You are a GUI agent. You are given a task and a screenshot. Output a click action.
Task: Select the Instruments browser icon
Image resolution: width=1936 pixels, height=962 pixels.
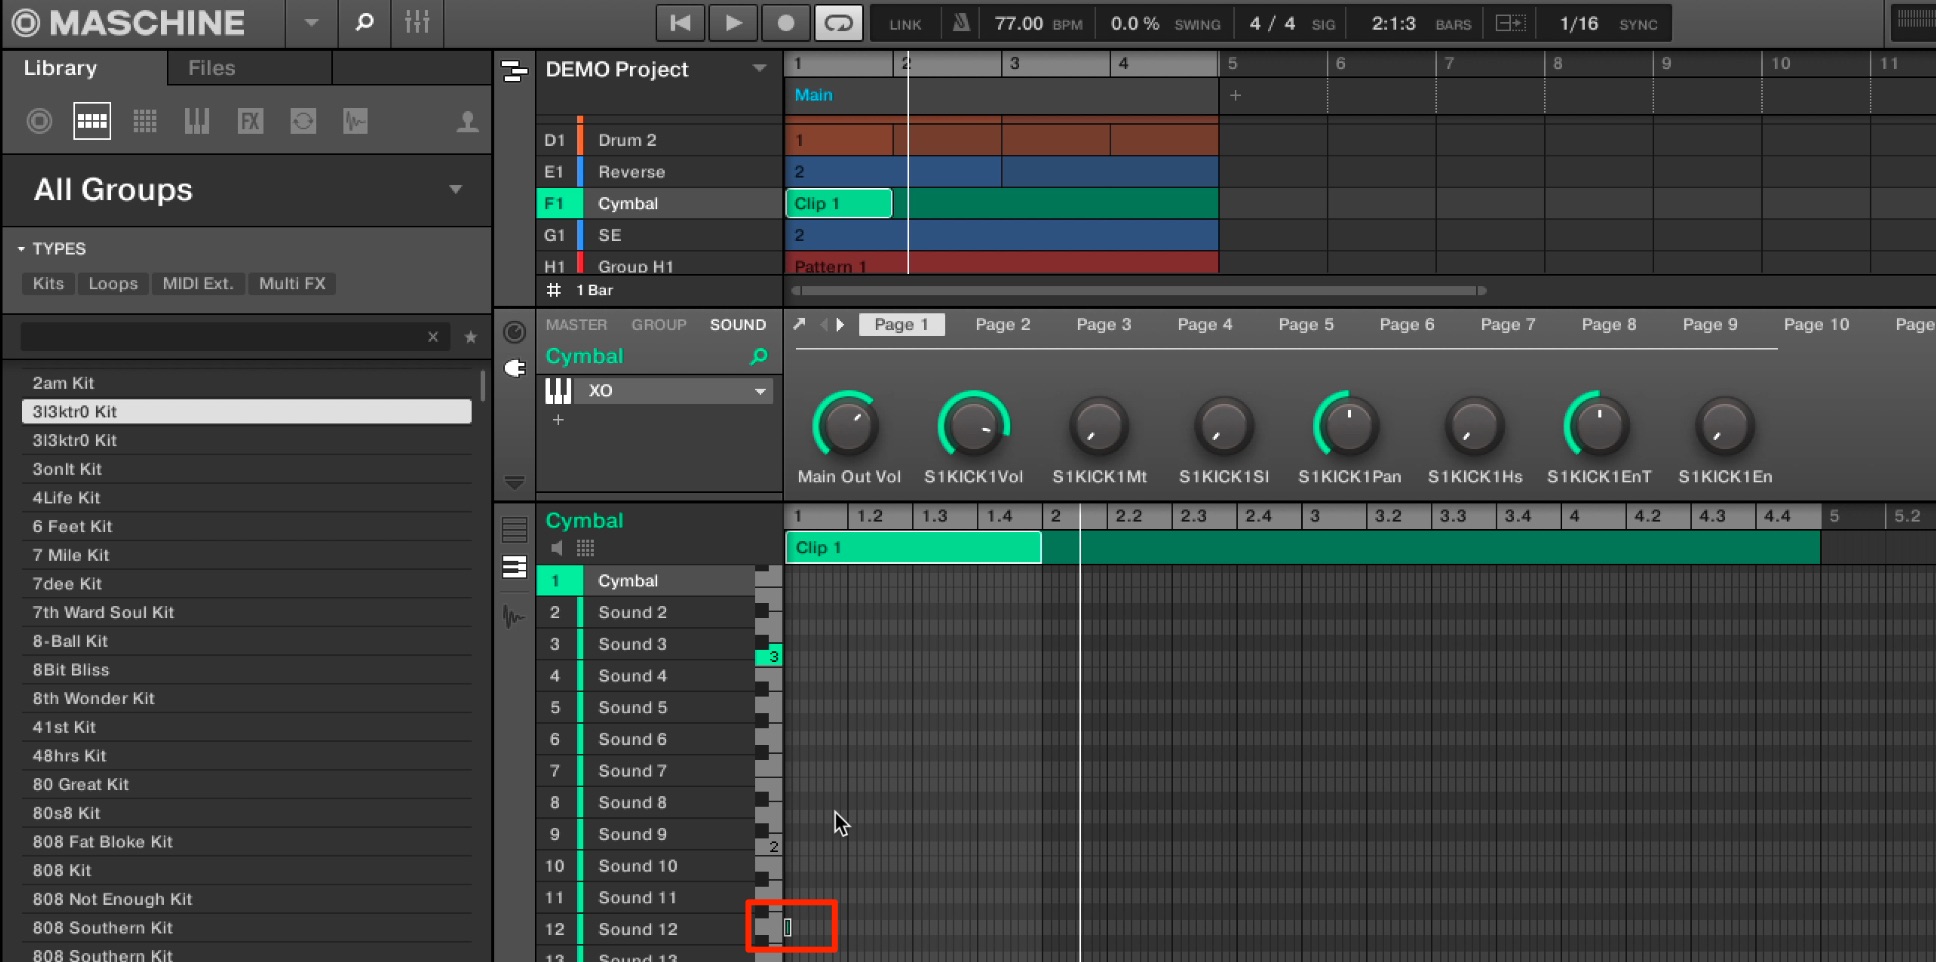(197, 121)
